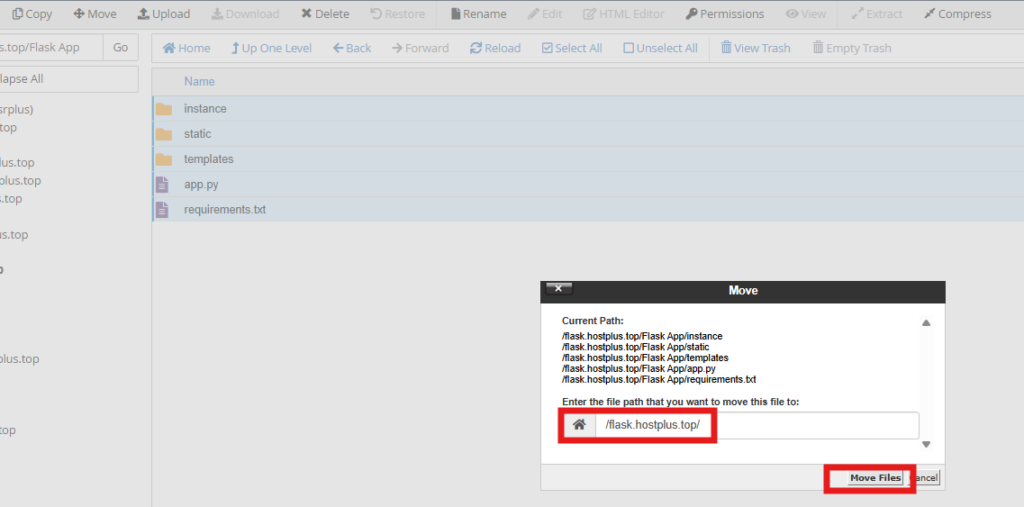
Task: Click Select All
Action: pos(572,48)
